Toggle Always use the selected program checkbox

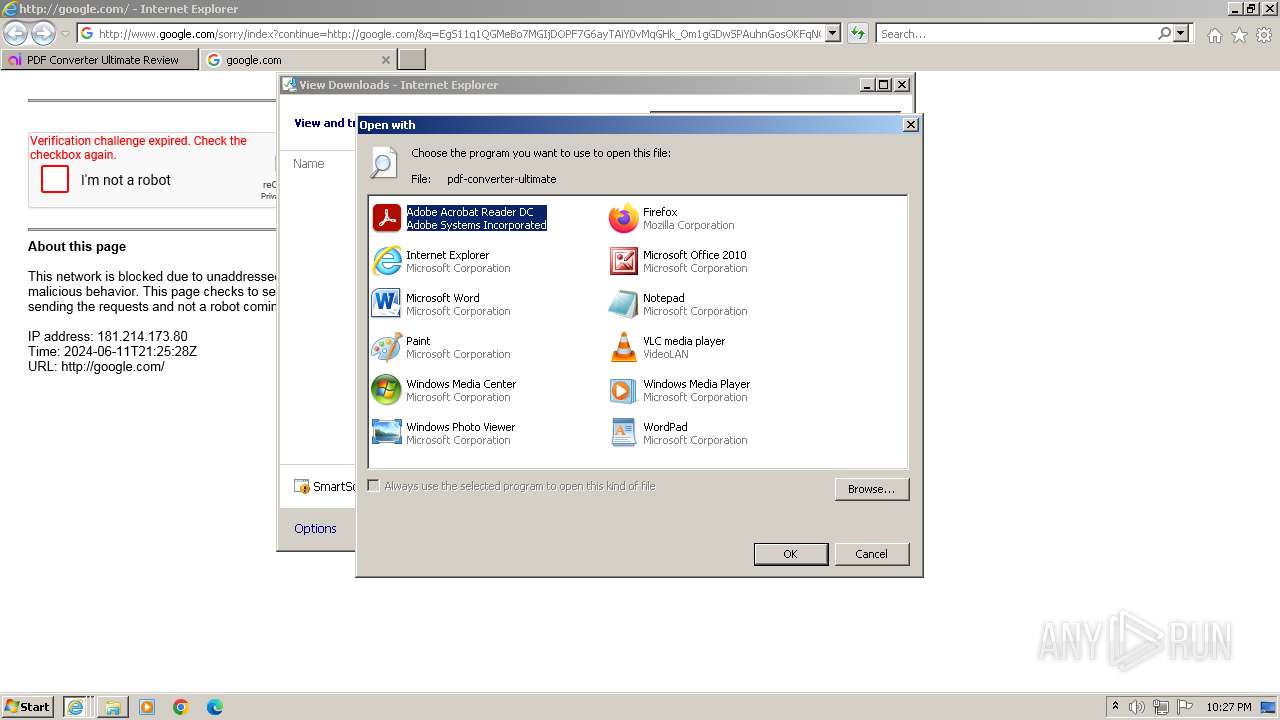point(373,486)
